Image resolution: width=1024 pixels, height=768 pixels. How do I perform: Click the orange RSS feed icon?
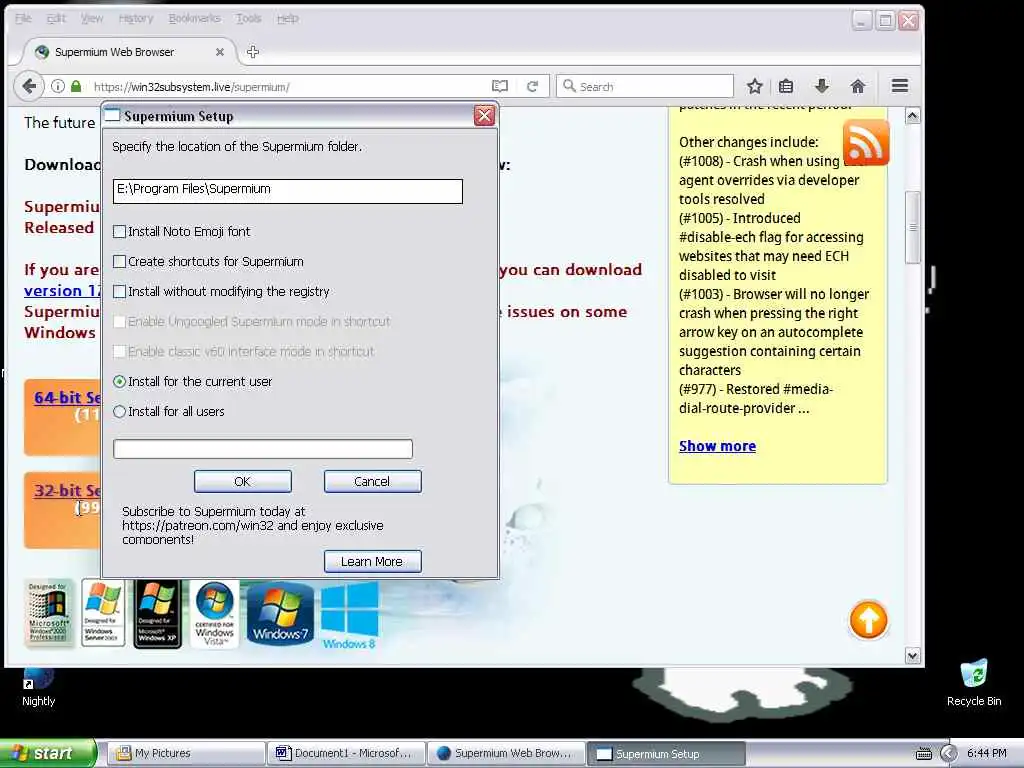point(866,142)
